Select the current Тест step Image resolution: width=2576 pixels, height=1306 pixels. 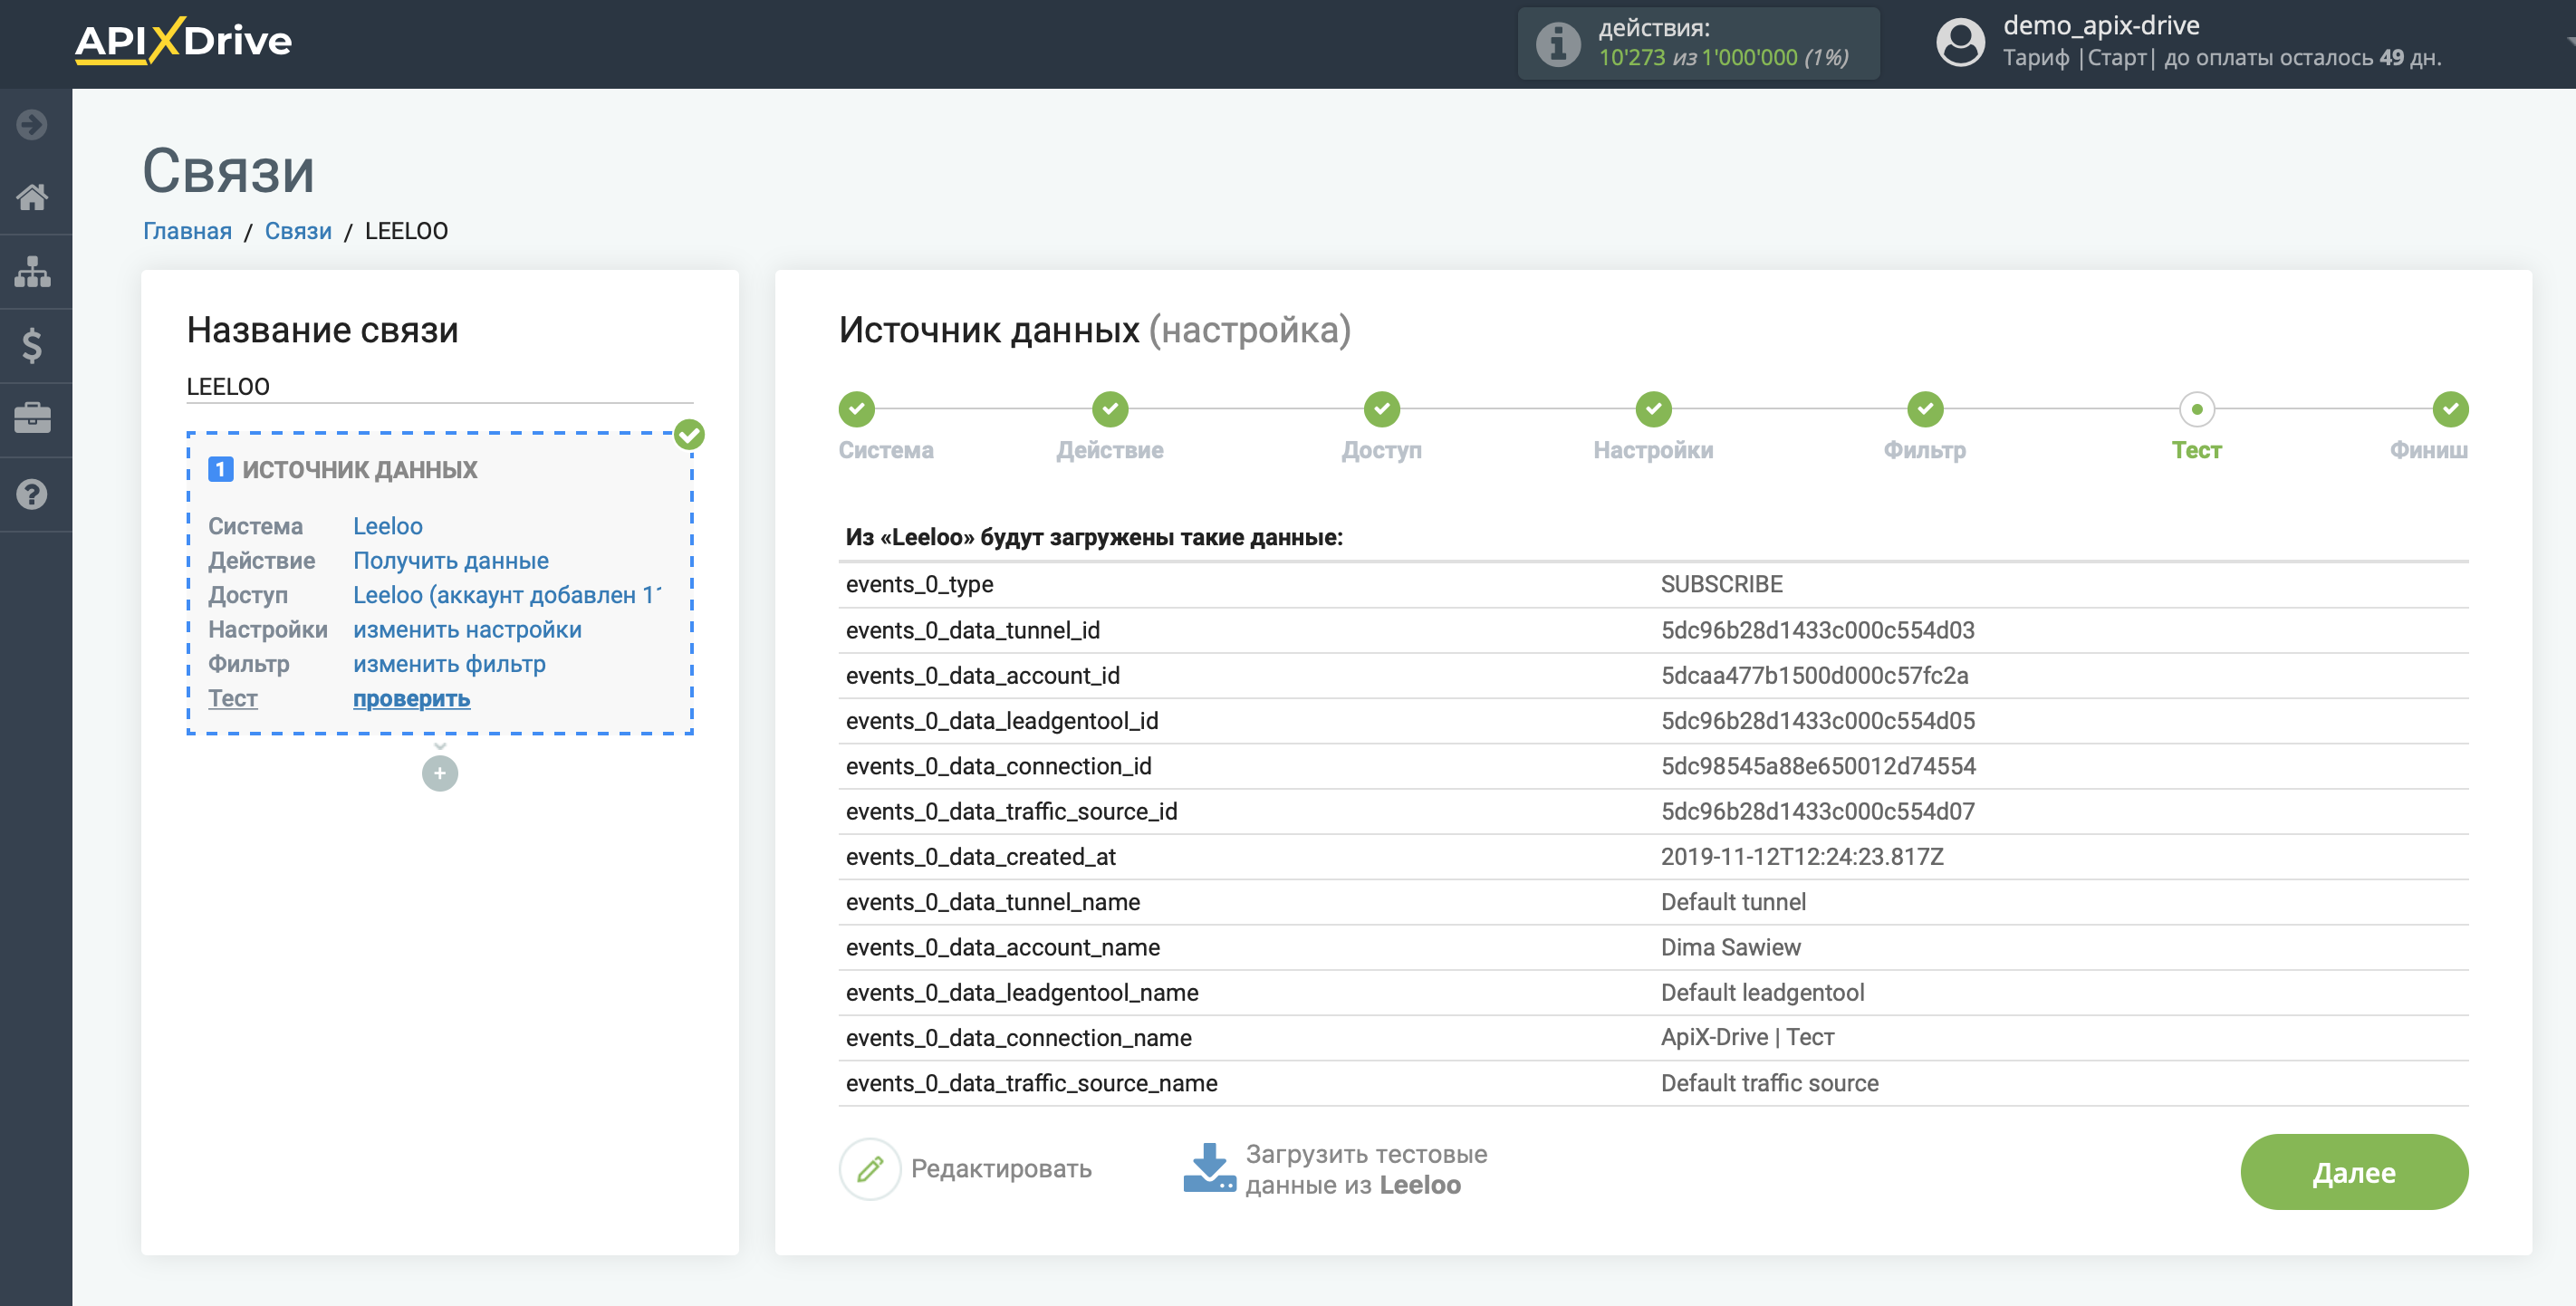pos(2197,409)
